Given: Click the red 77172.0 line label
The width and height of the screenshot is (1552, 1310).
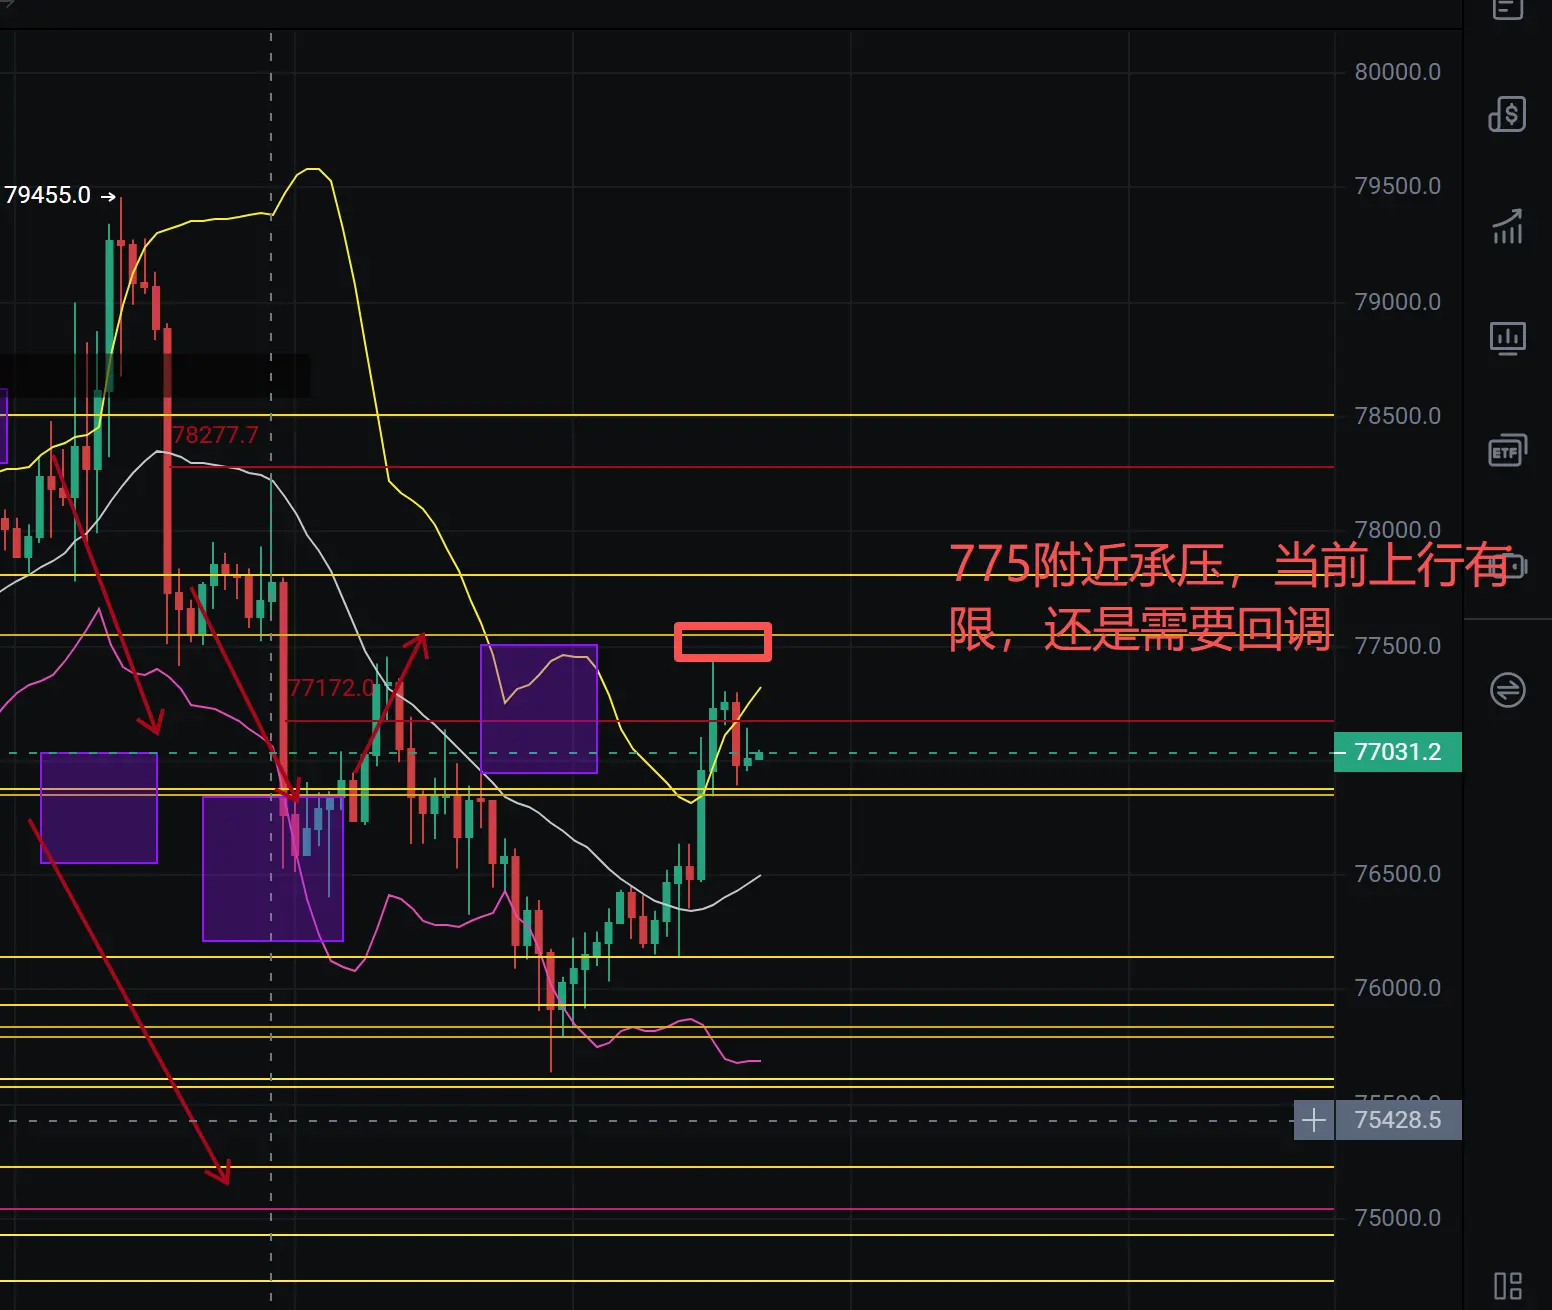Looking at the screenshot, I should point(331,688).
